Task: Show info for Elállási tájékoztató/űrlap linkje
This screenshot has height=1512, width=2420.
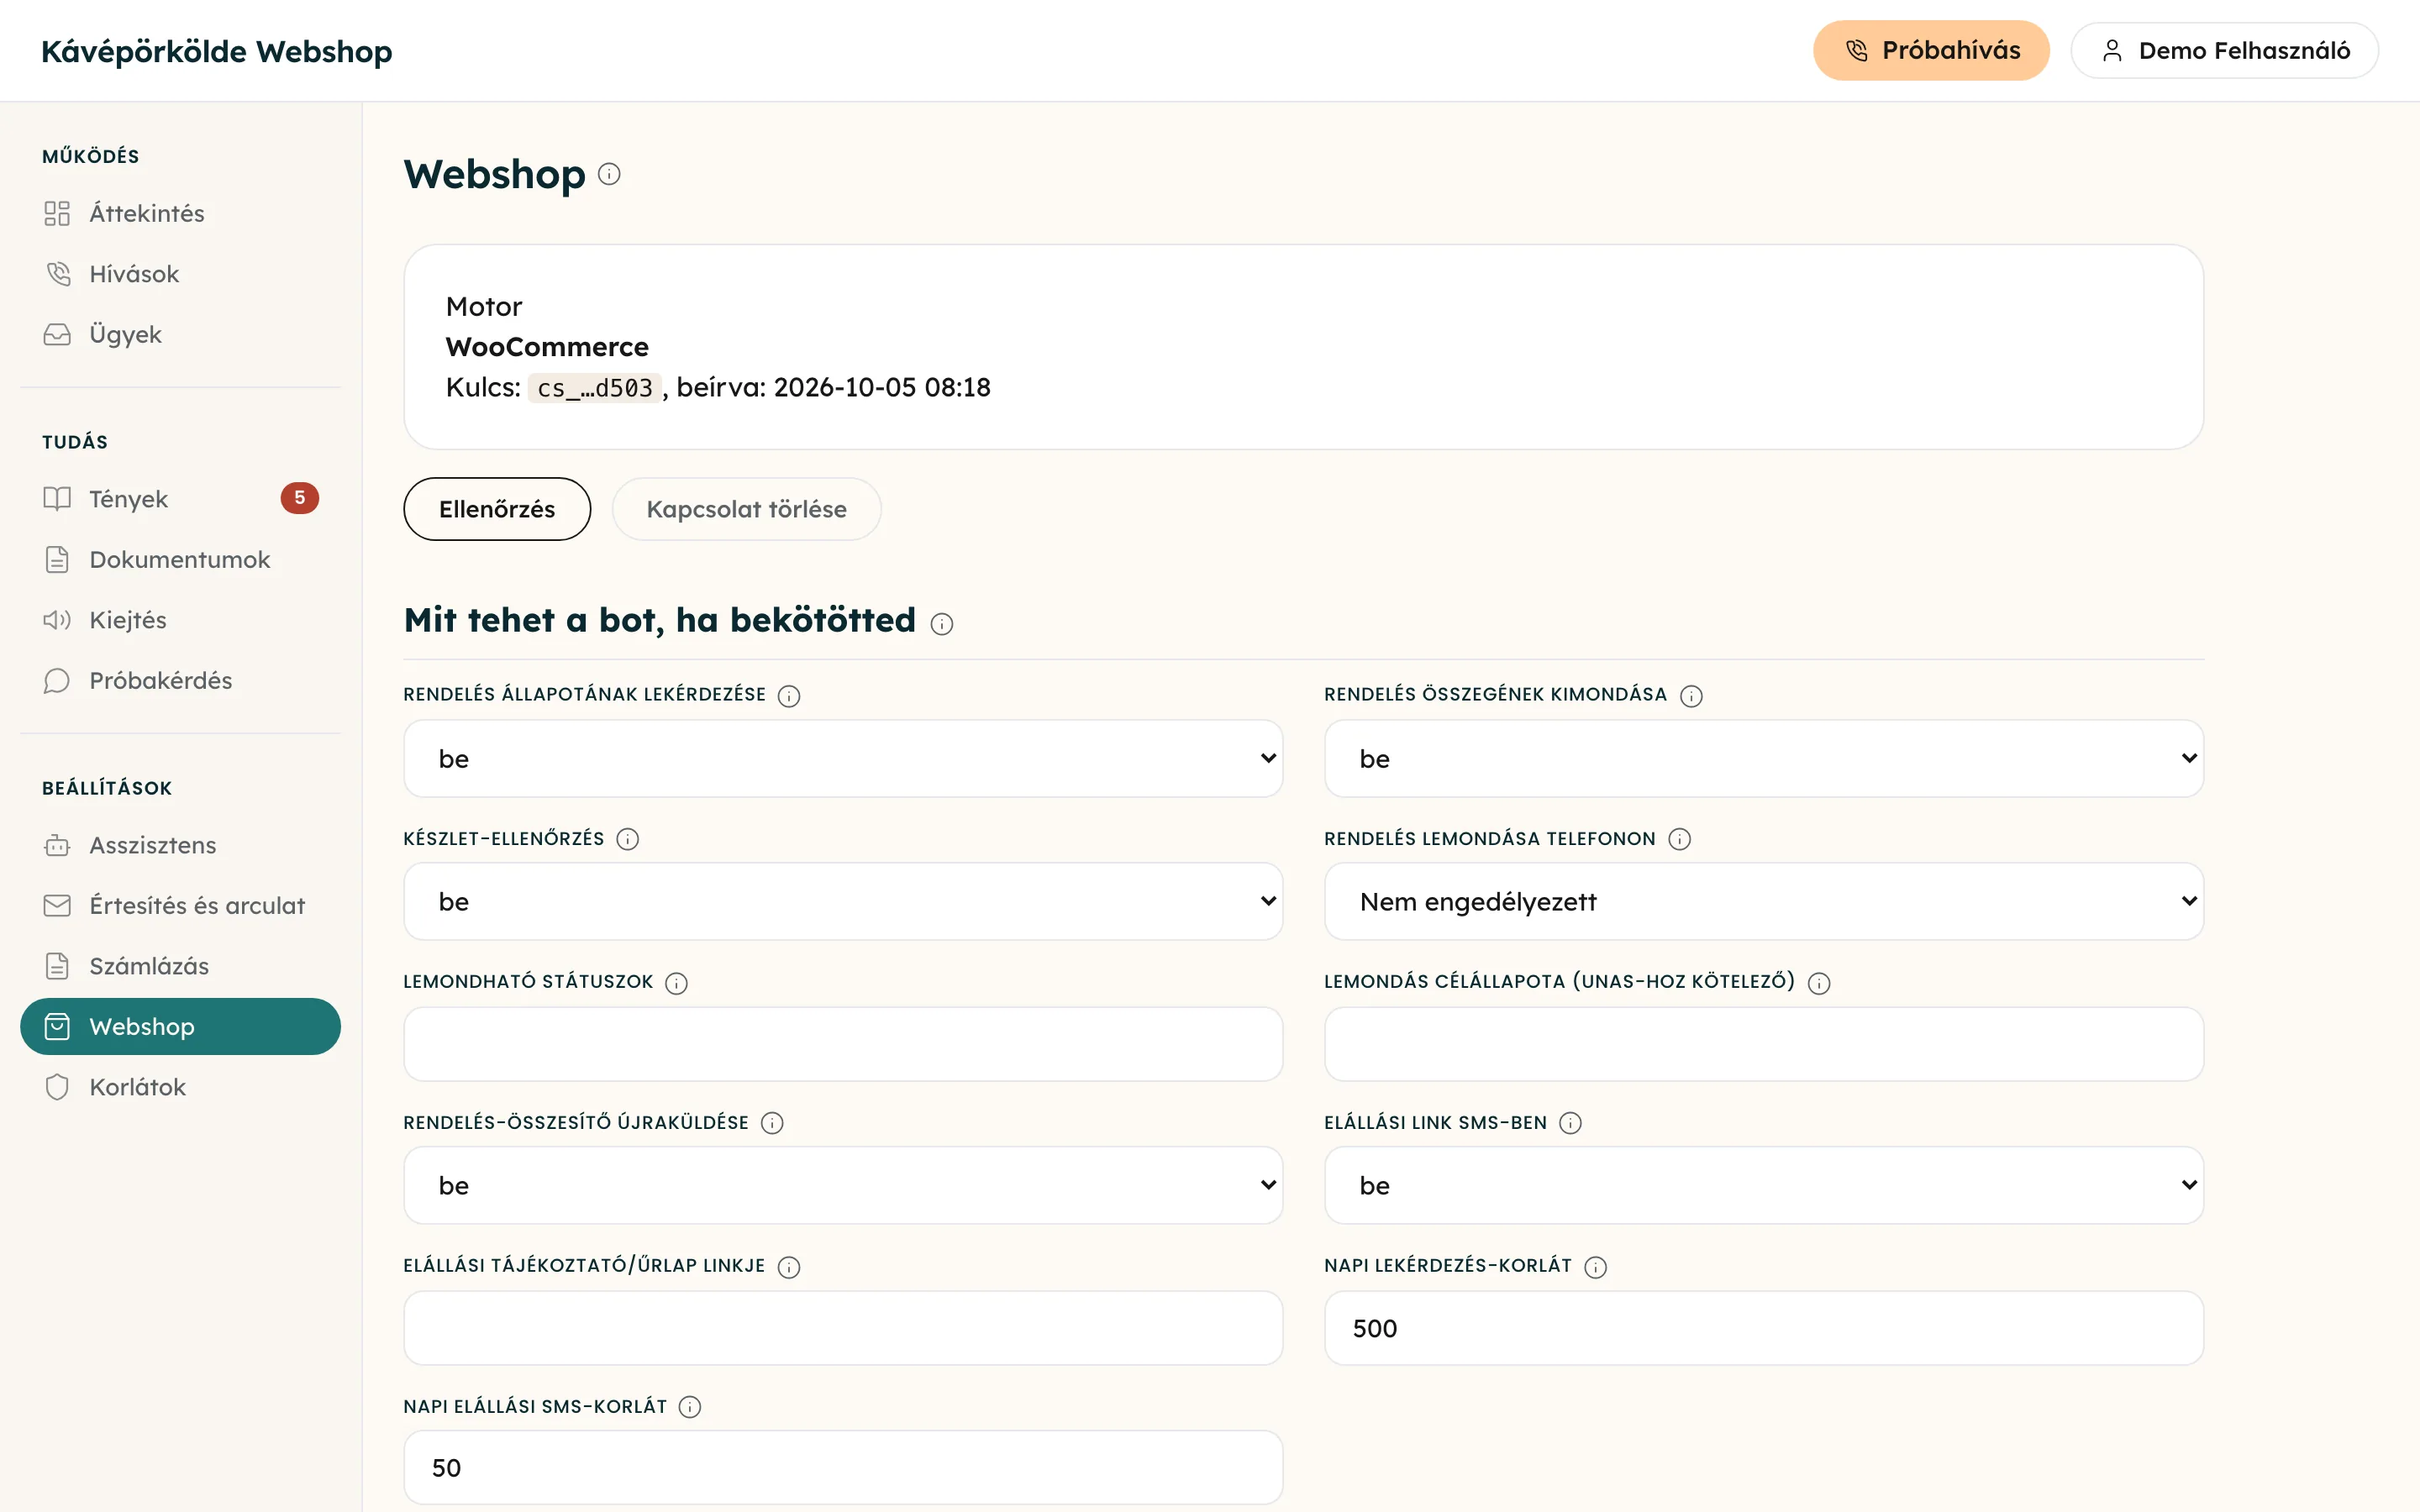Action: 789,1267
